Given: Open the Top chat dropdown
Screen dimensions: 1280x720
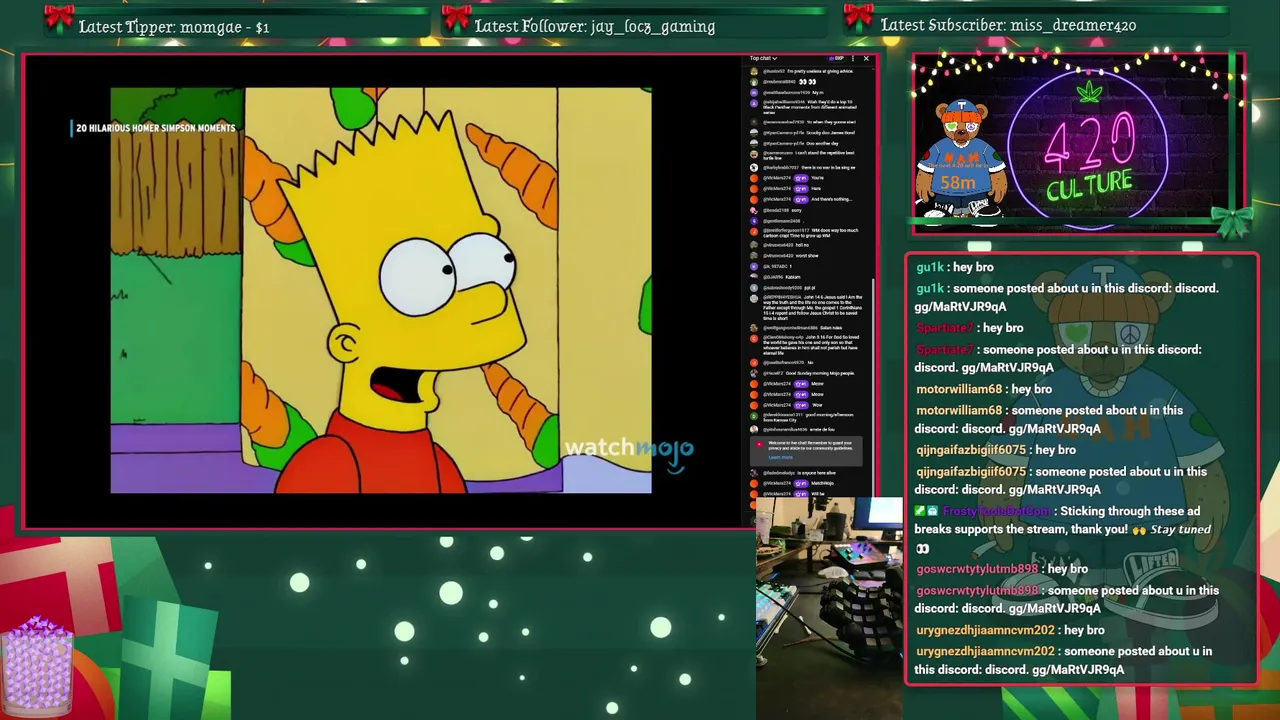Looking at the screenshot, I should [763, 58].
